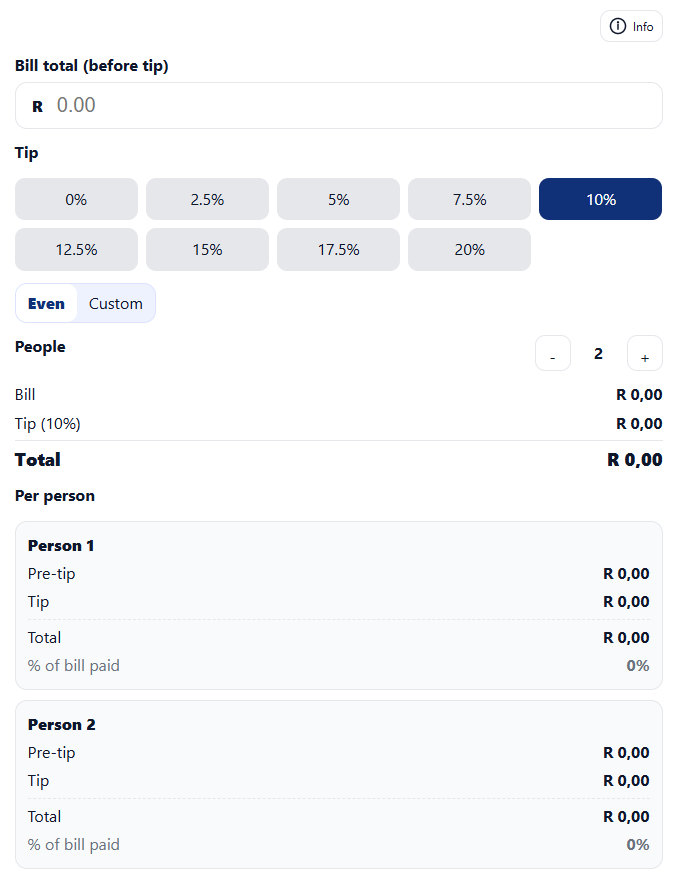Apply a 5% tip
The width and height of the screenshot is (675, 882).
click(338, 199)
